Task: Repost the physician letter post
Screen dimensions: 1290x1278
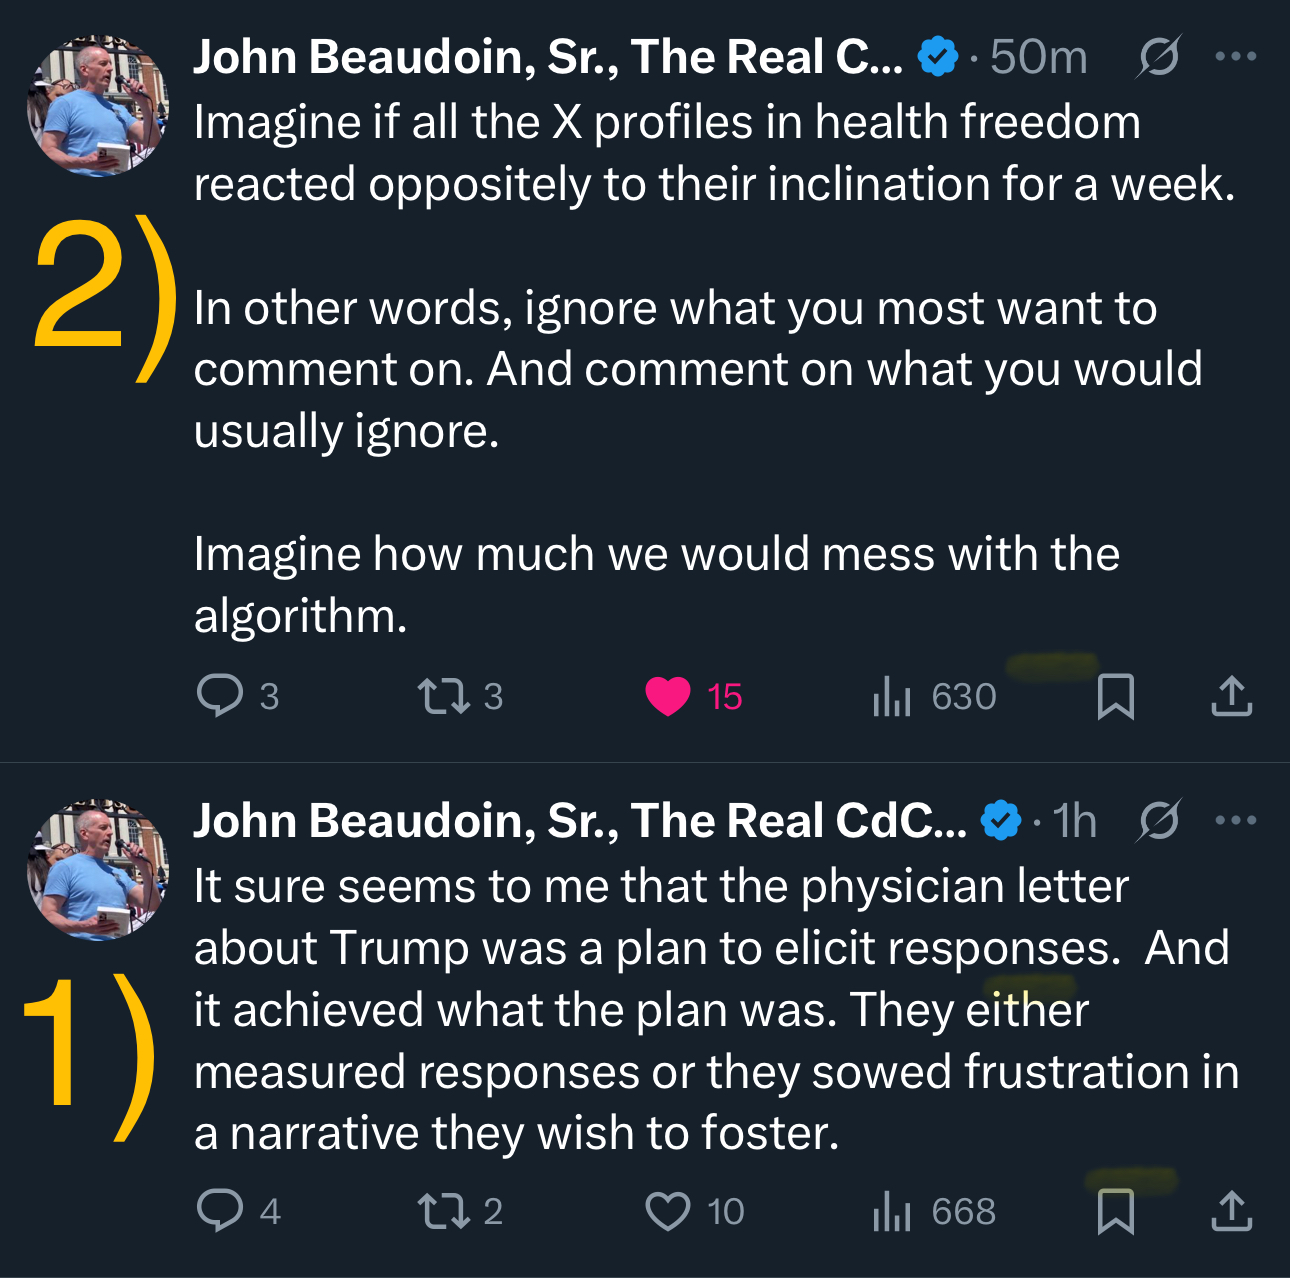Action: [x=444, y=1211]
